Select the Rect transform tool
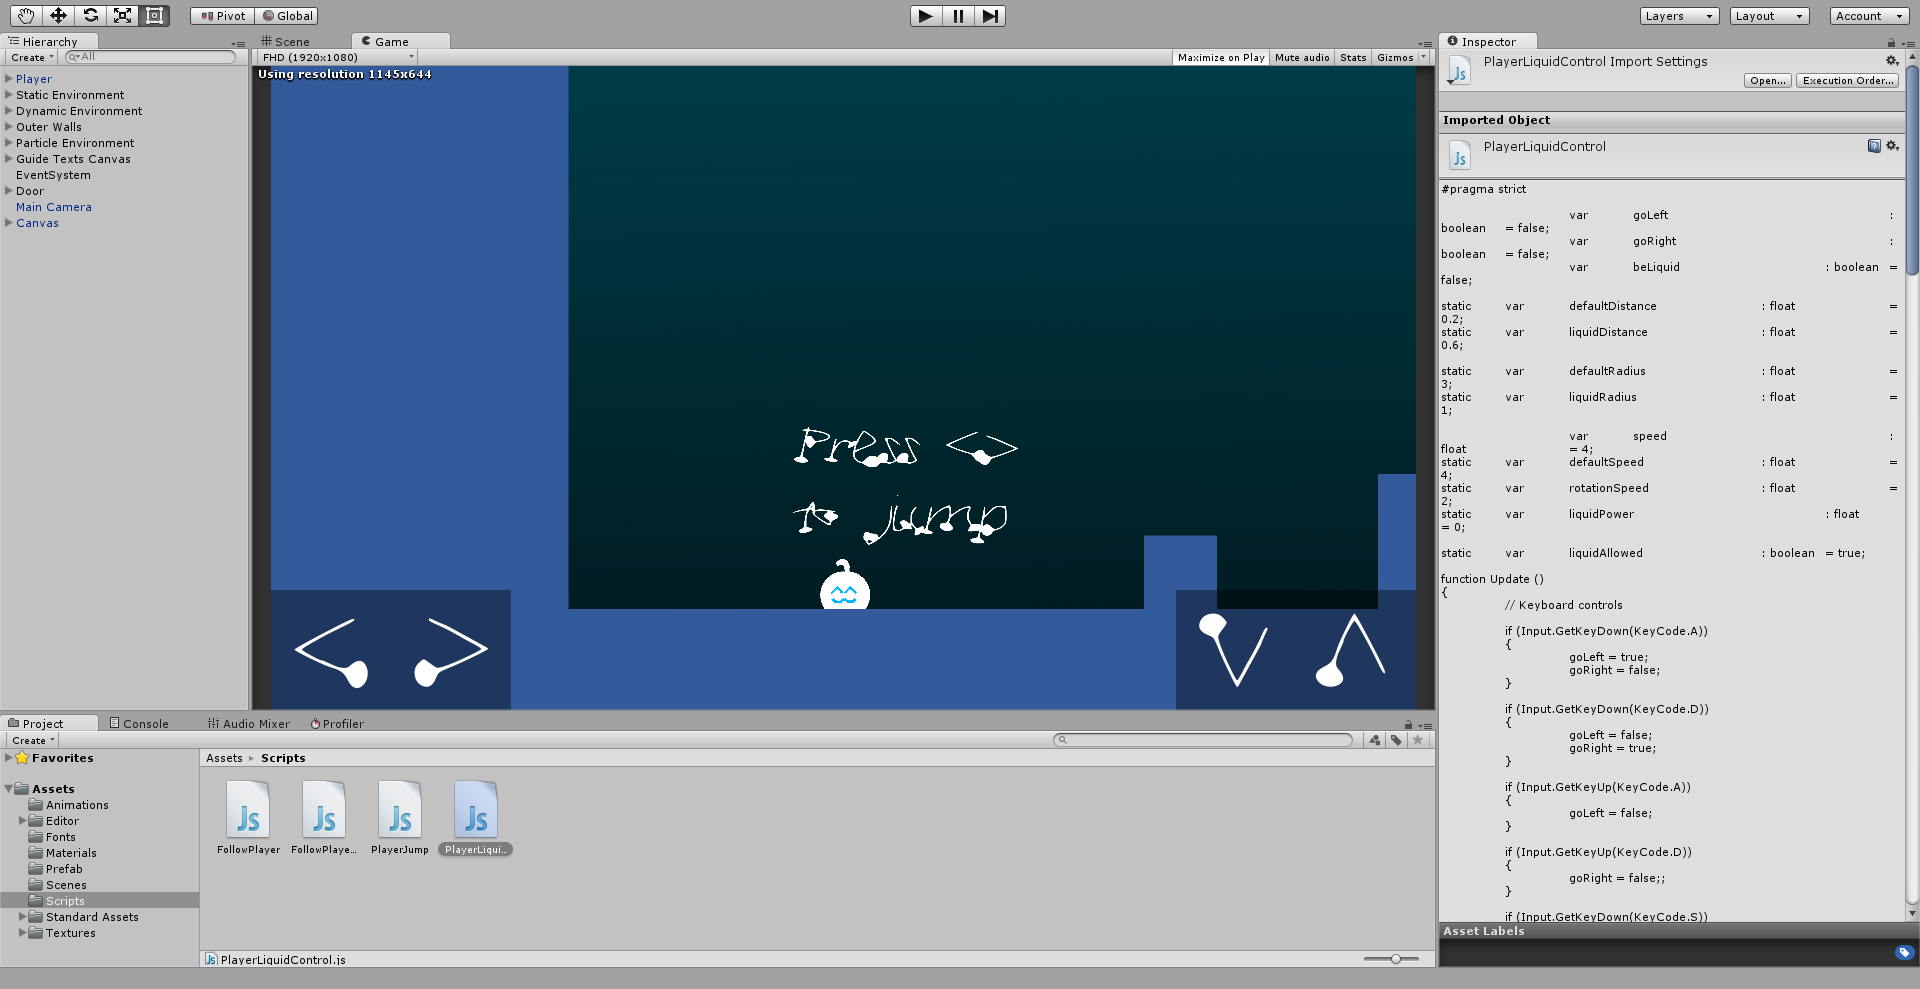This screenshot has height=989, width=1920. pyautogui.click(x=154, y=15)
